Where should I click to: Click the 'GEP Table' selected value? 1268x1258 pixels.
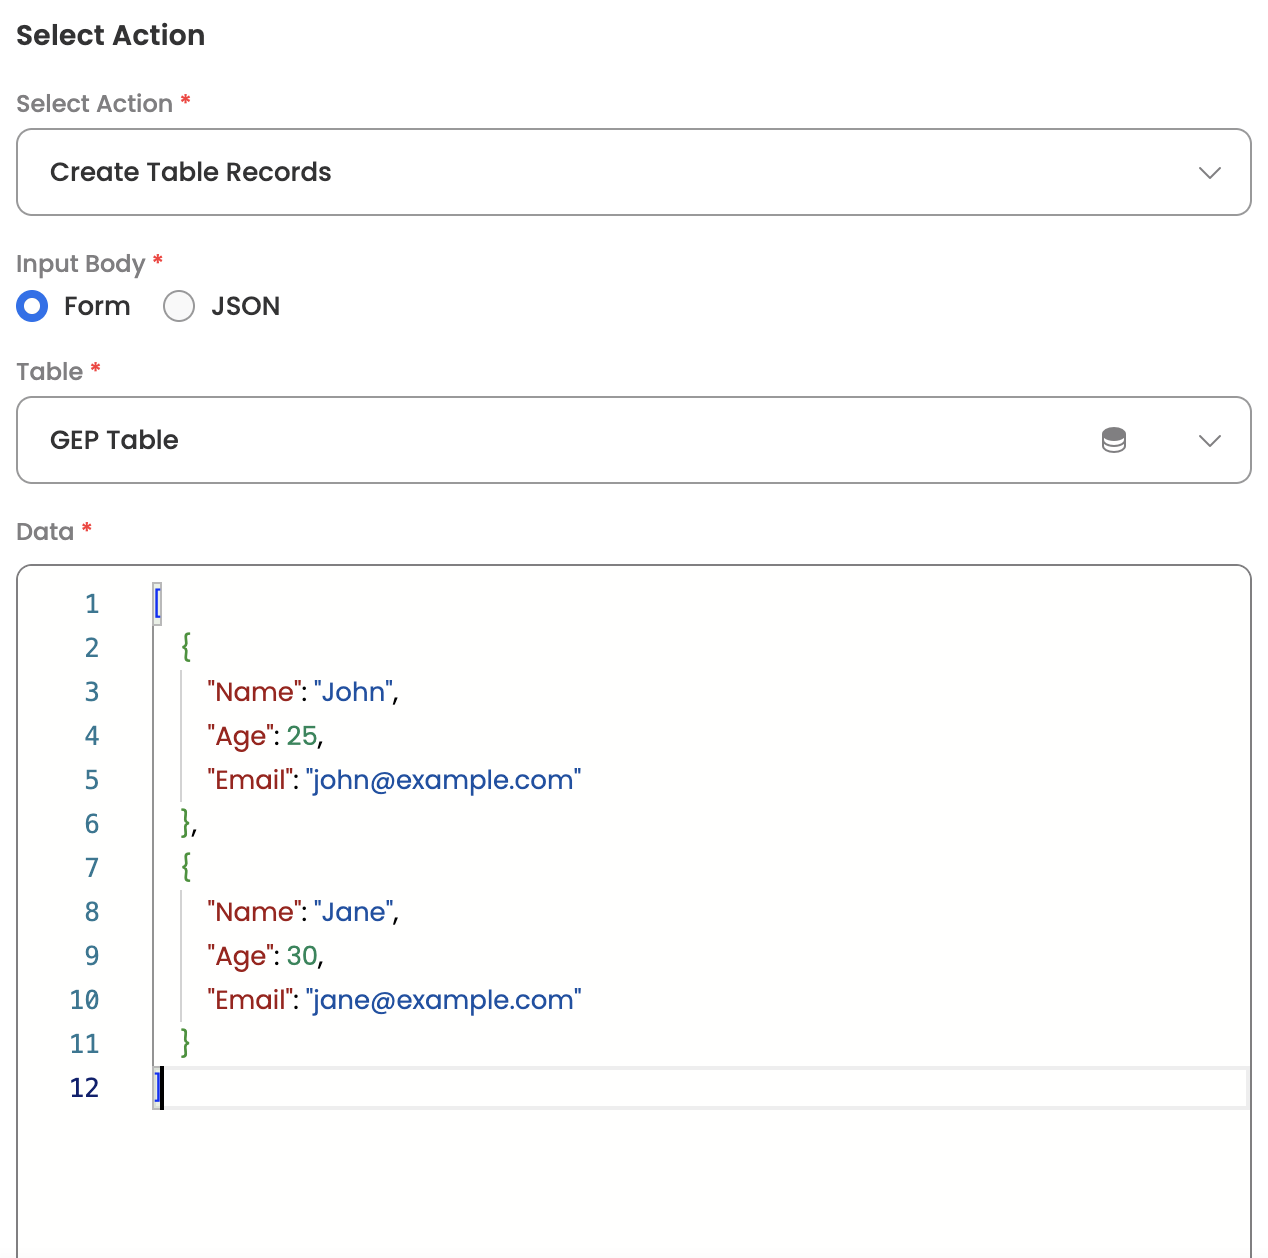tap(114, 440)
